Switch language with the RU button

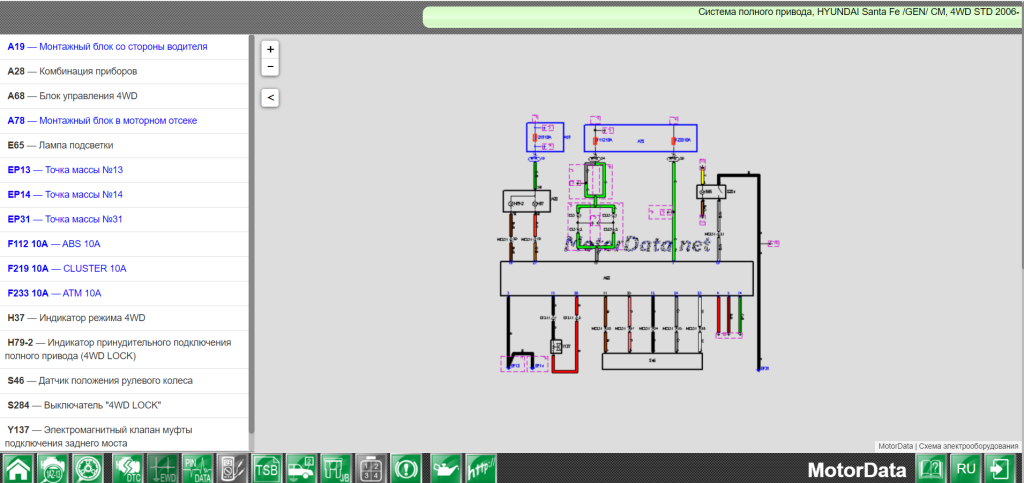pos(966,468)
